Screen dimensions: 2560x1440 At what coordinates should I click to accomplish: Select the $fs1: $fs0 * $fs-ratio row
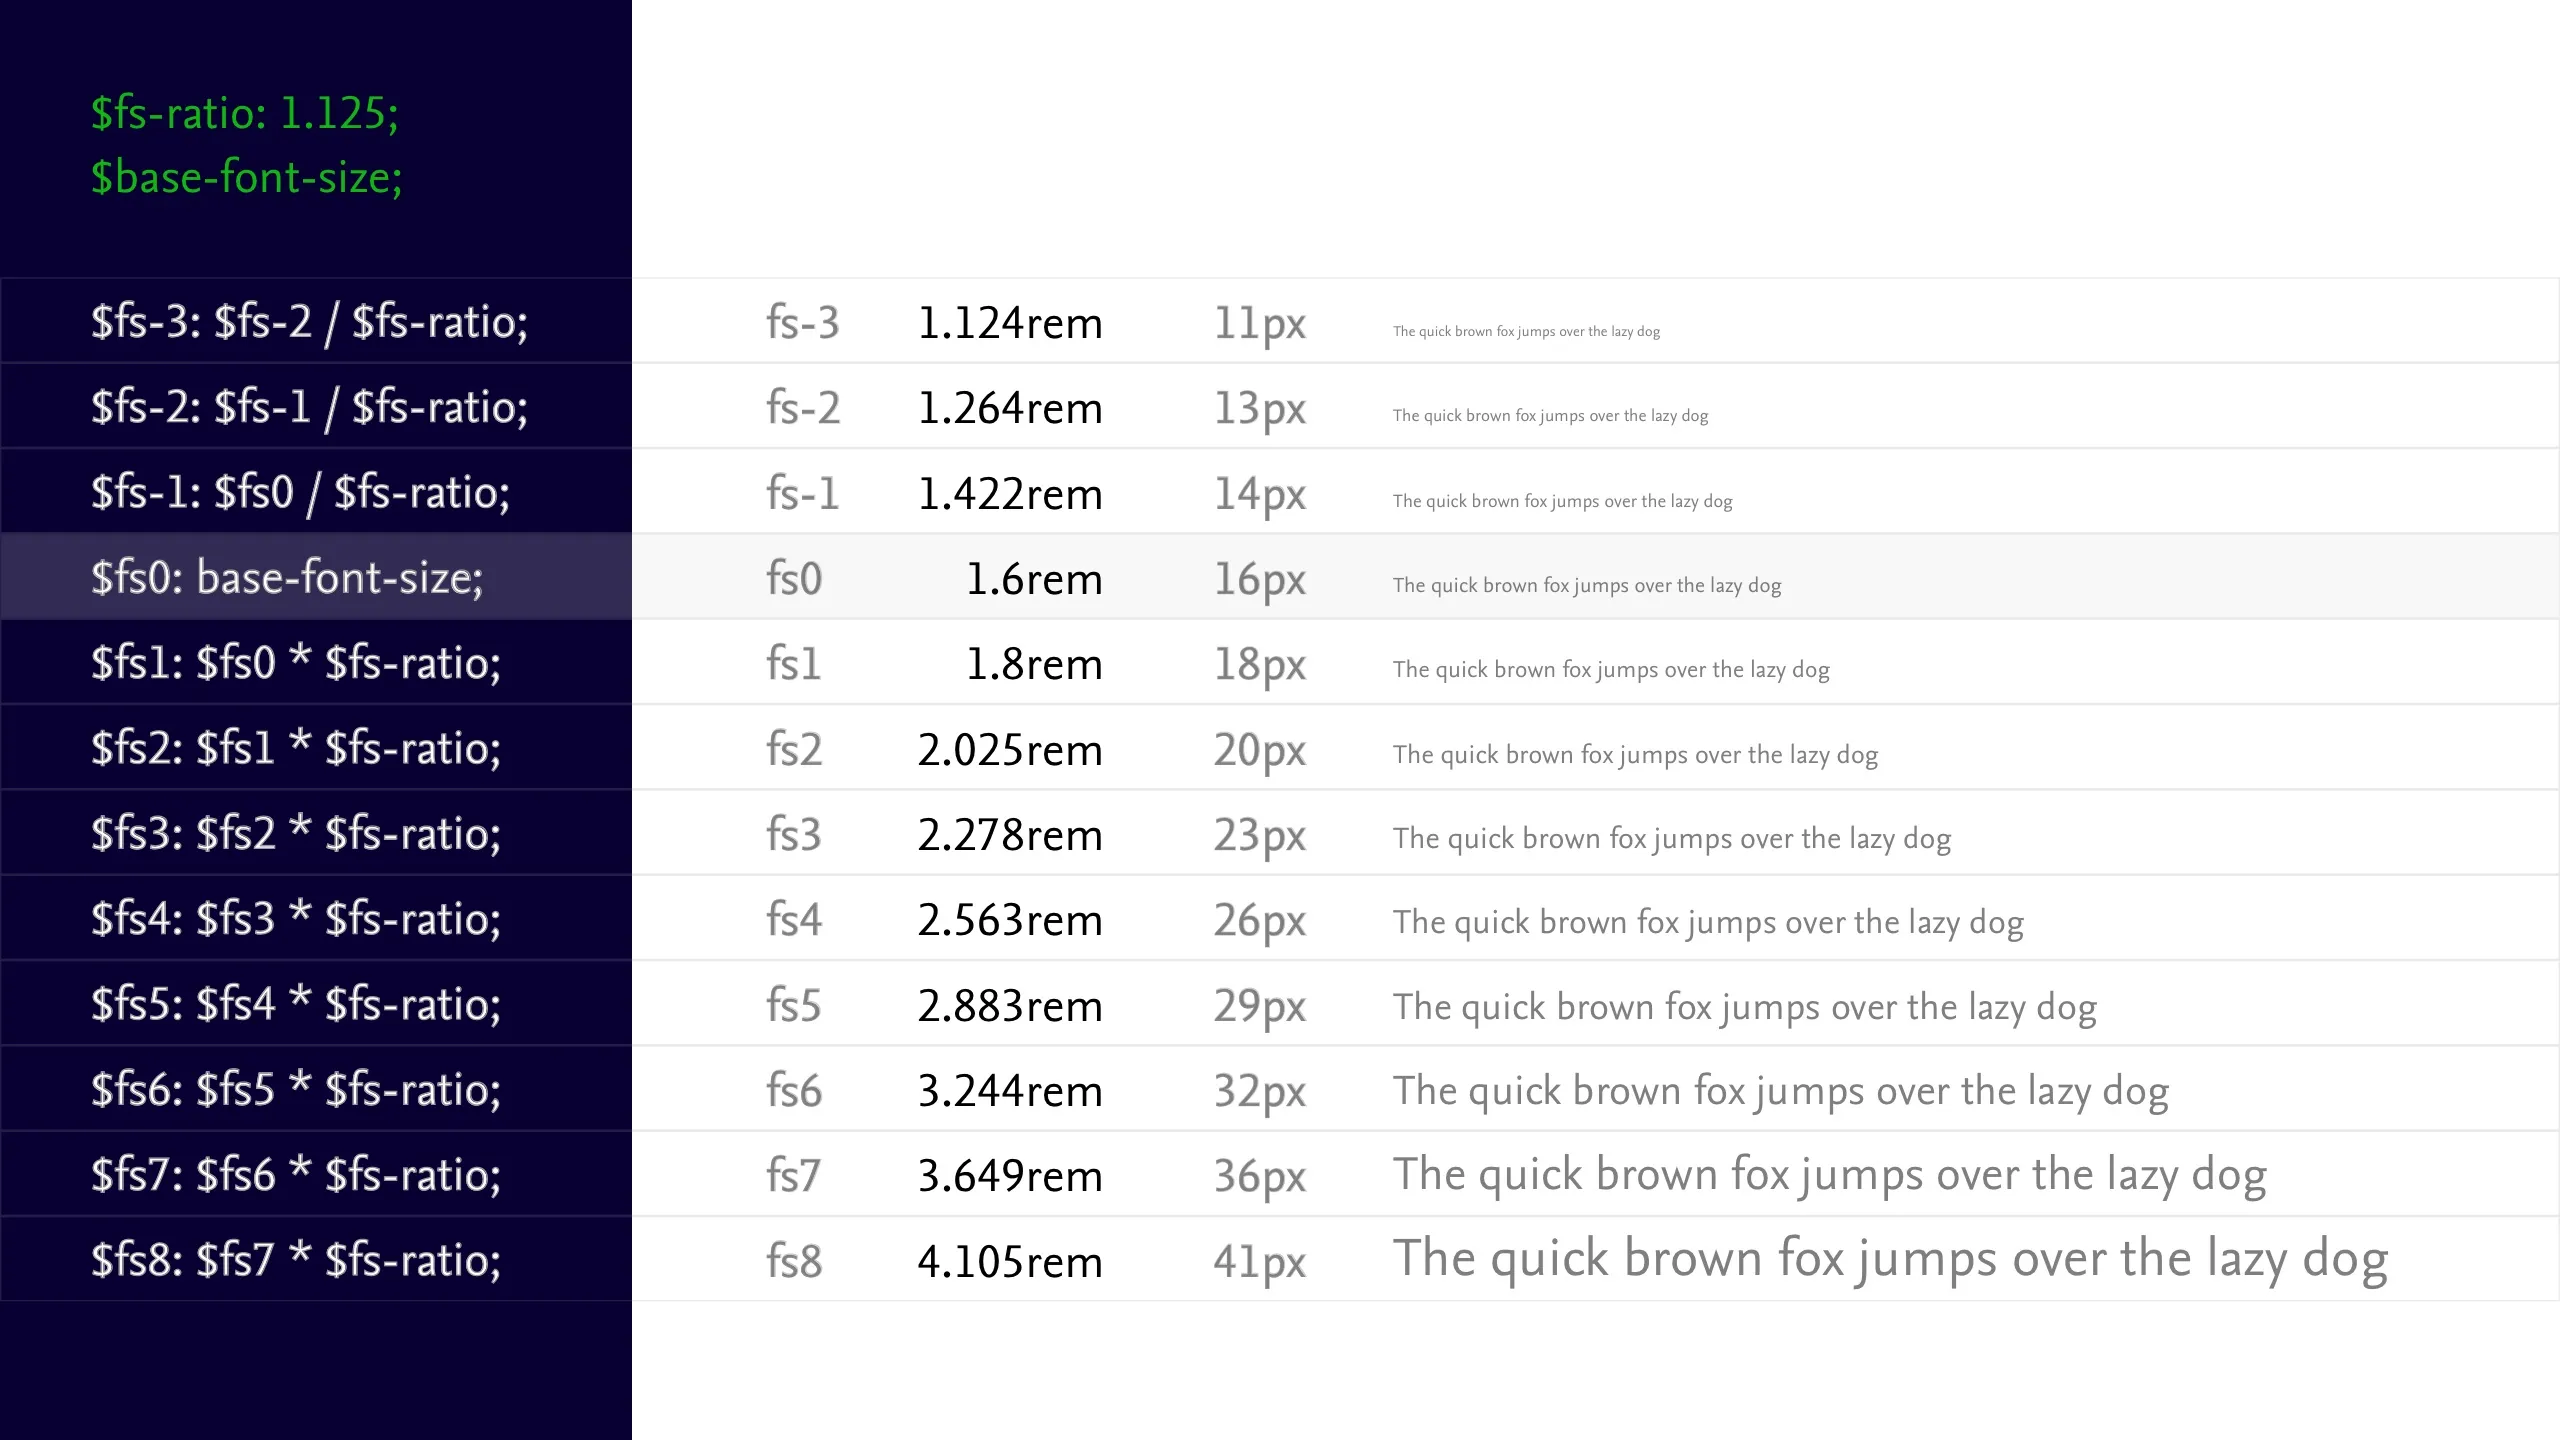coord(316,662)
